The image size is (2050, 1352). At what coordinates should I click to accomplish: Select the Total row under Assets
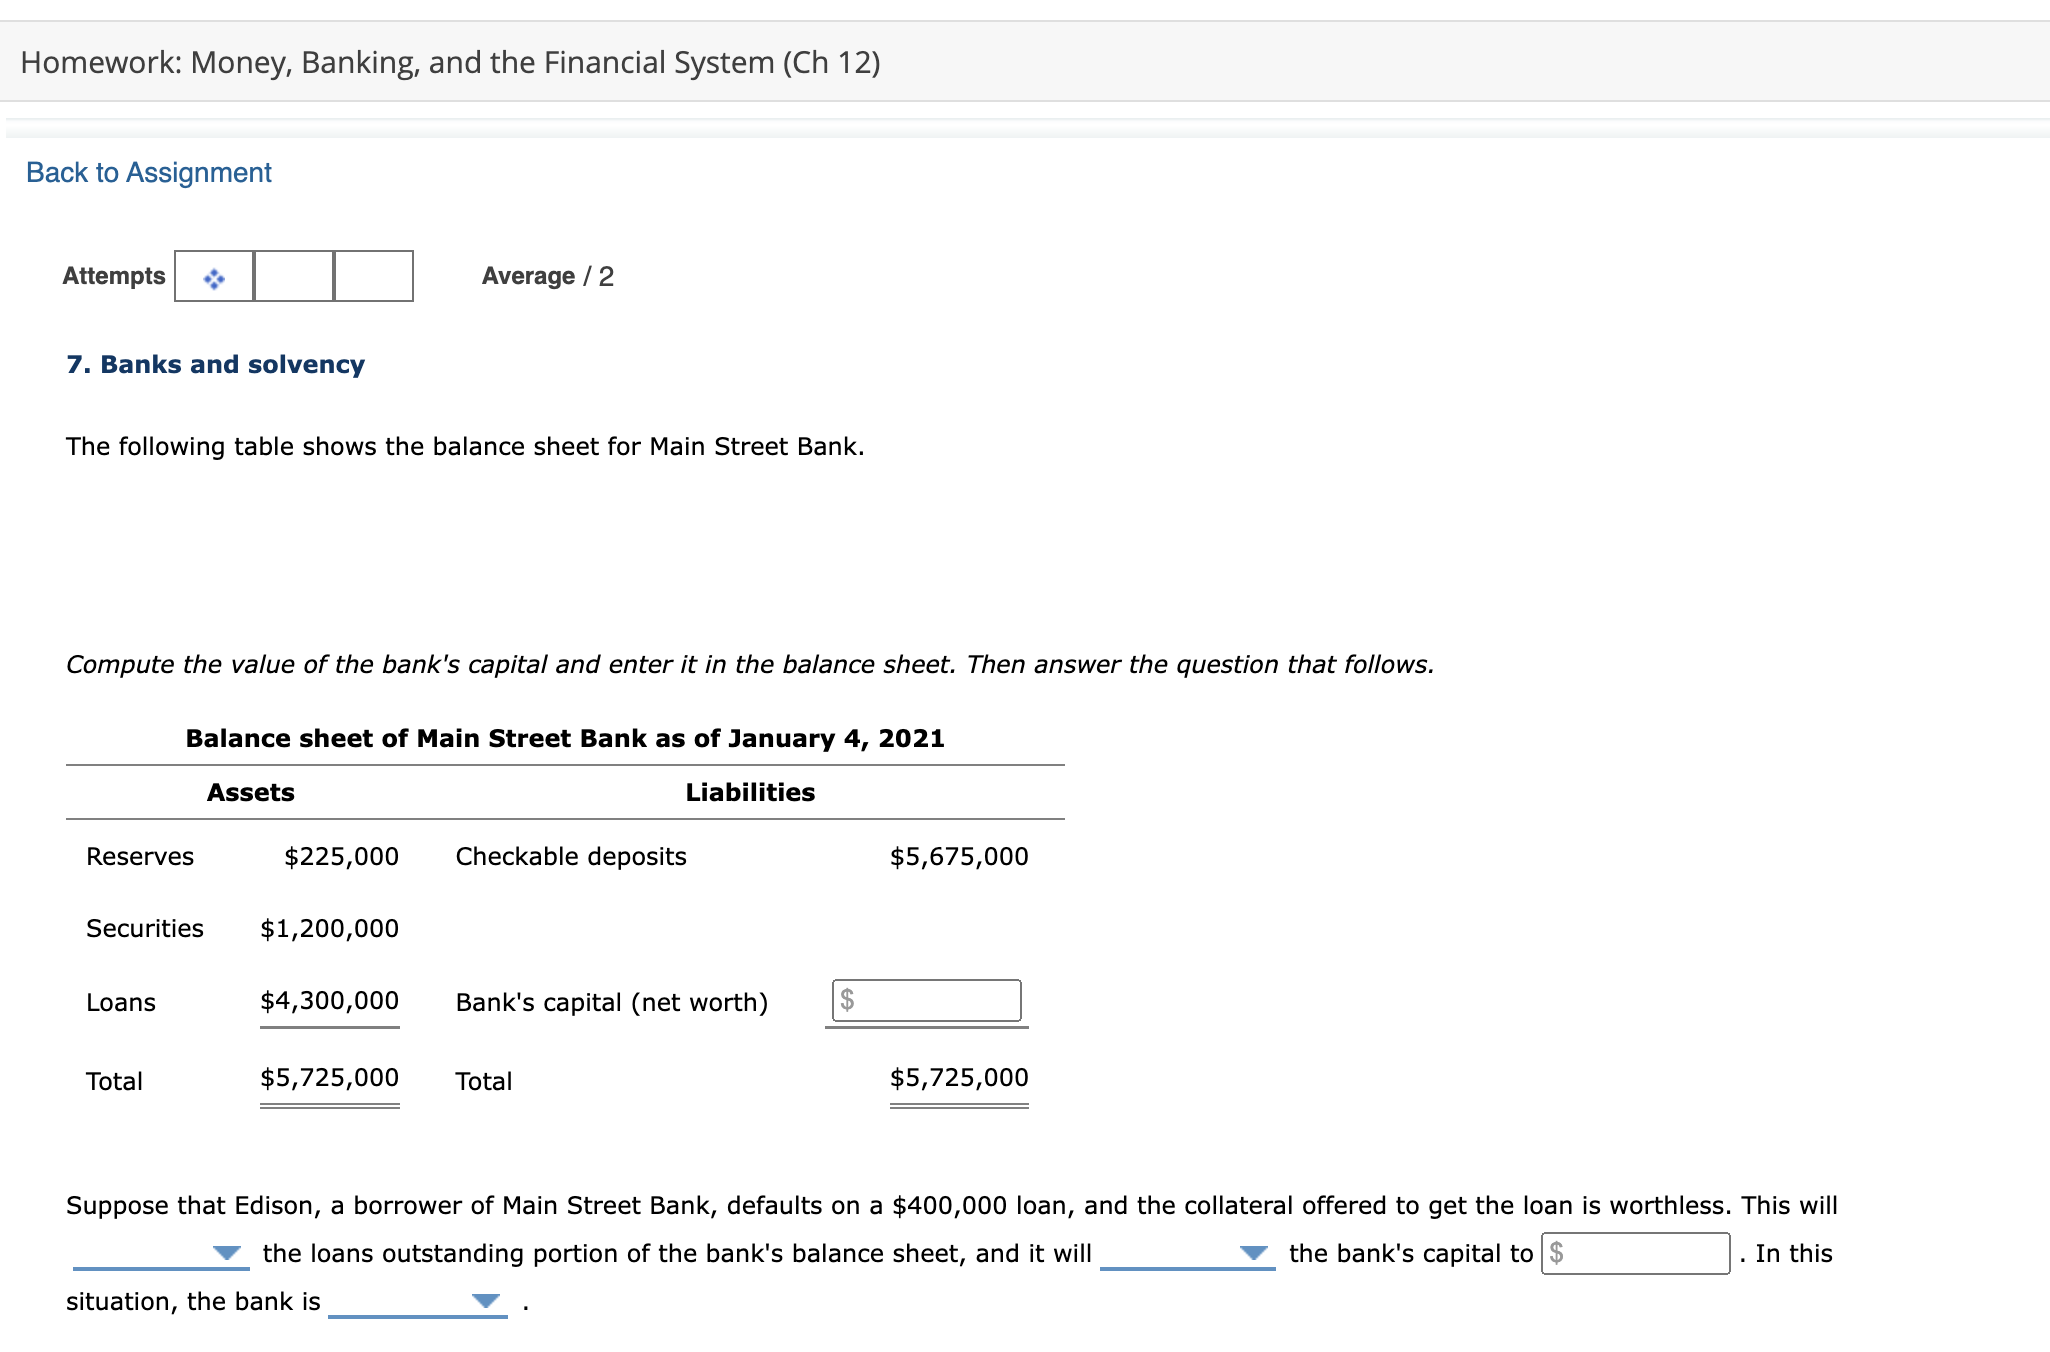click(x=114, y=1080)
